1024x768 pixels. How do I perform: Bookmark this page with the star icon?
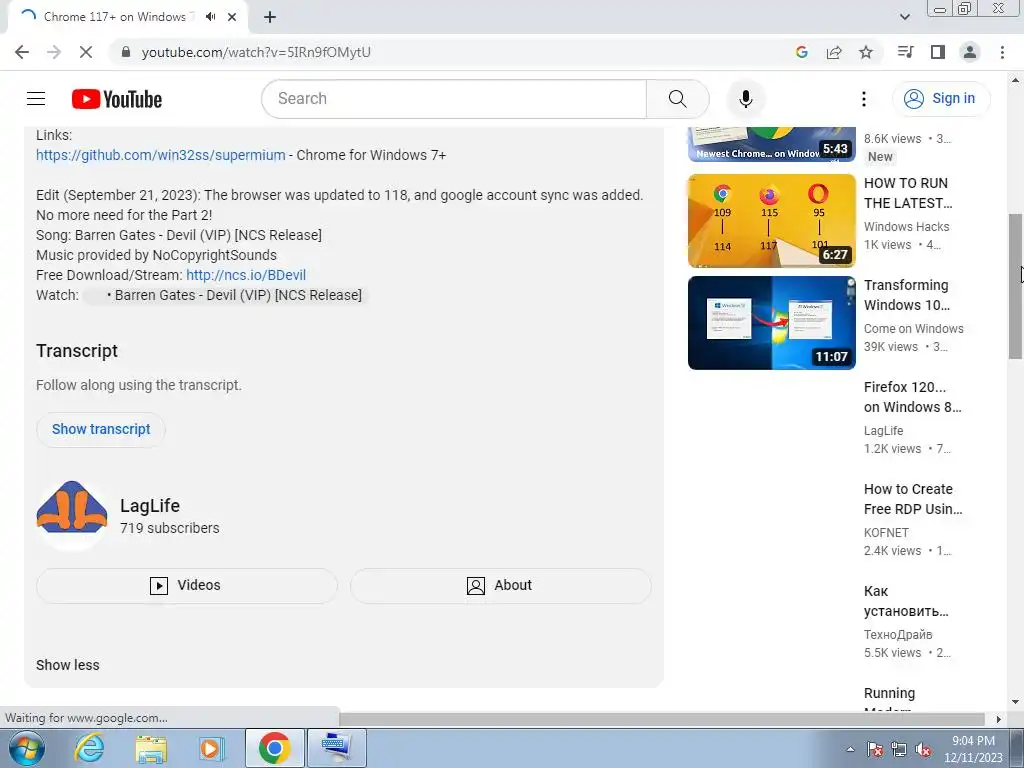tap(866, 52)
